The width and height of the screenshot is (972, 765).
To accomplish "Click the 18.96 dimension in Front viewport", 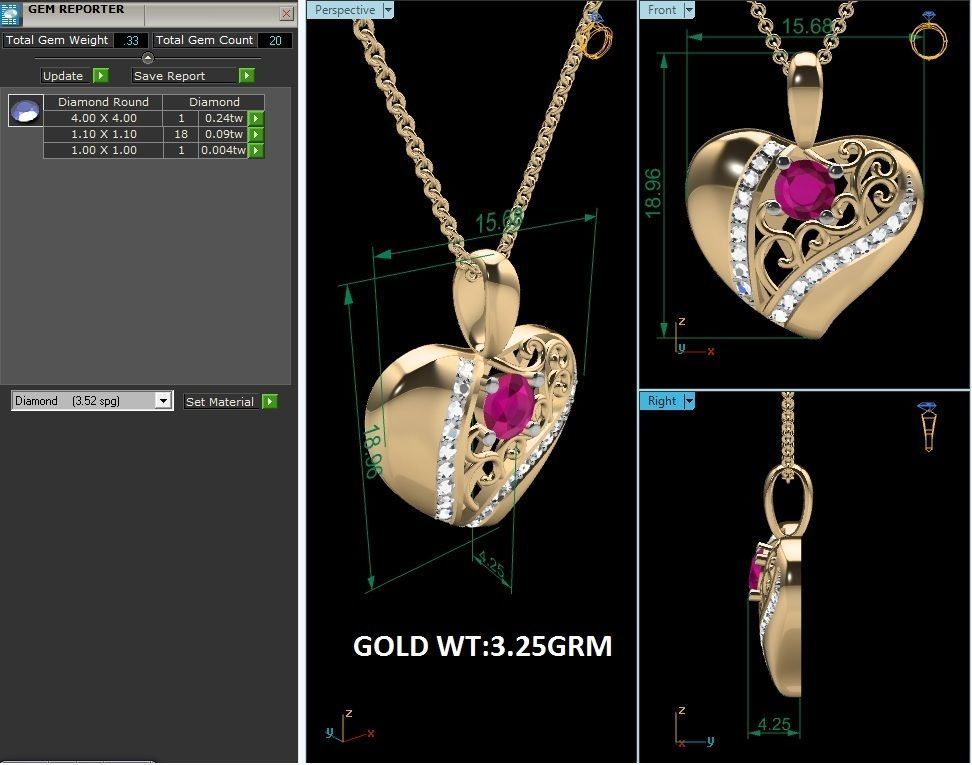I will coord(653,193).
